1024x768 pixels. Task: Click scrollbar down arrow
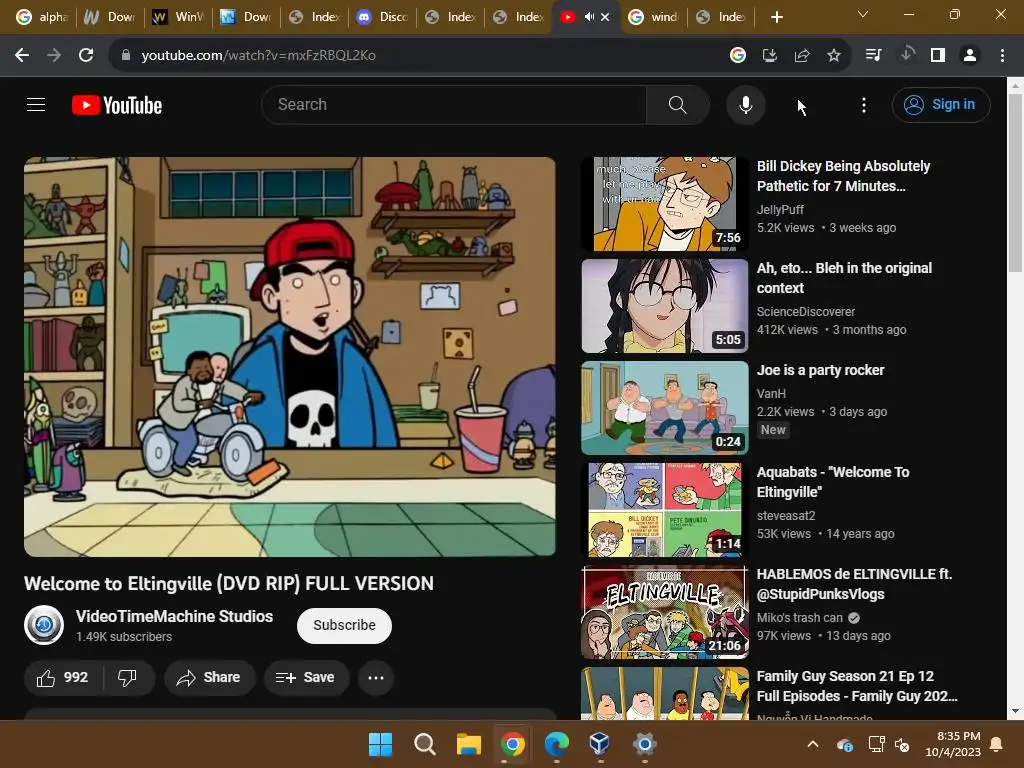(x=1015, y=712)
